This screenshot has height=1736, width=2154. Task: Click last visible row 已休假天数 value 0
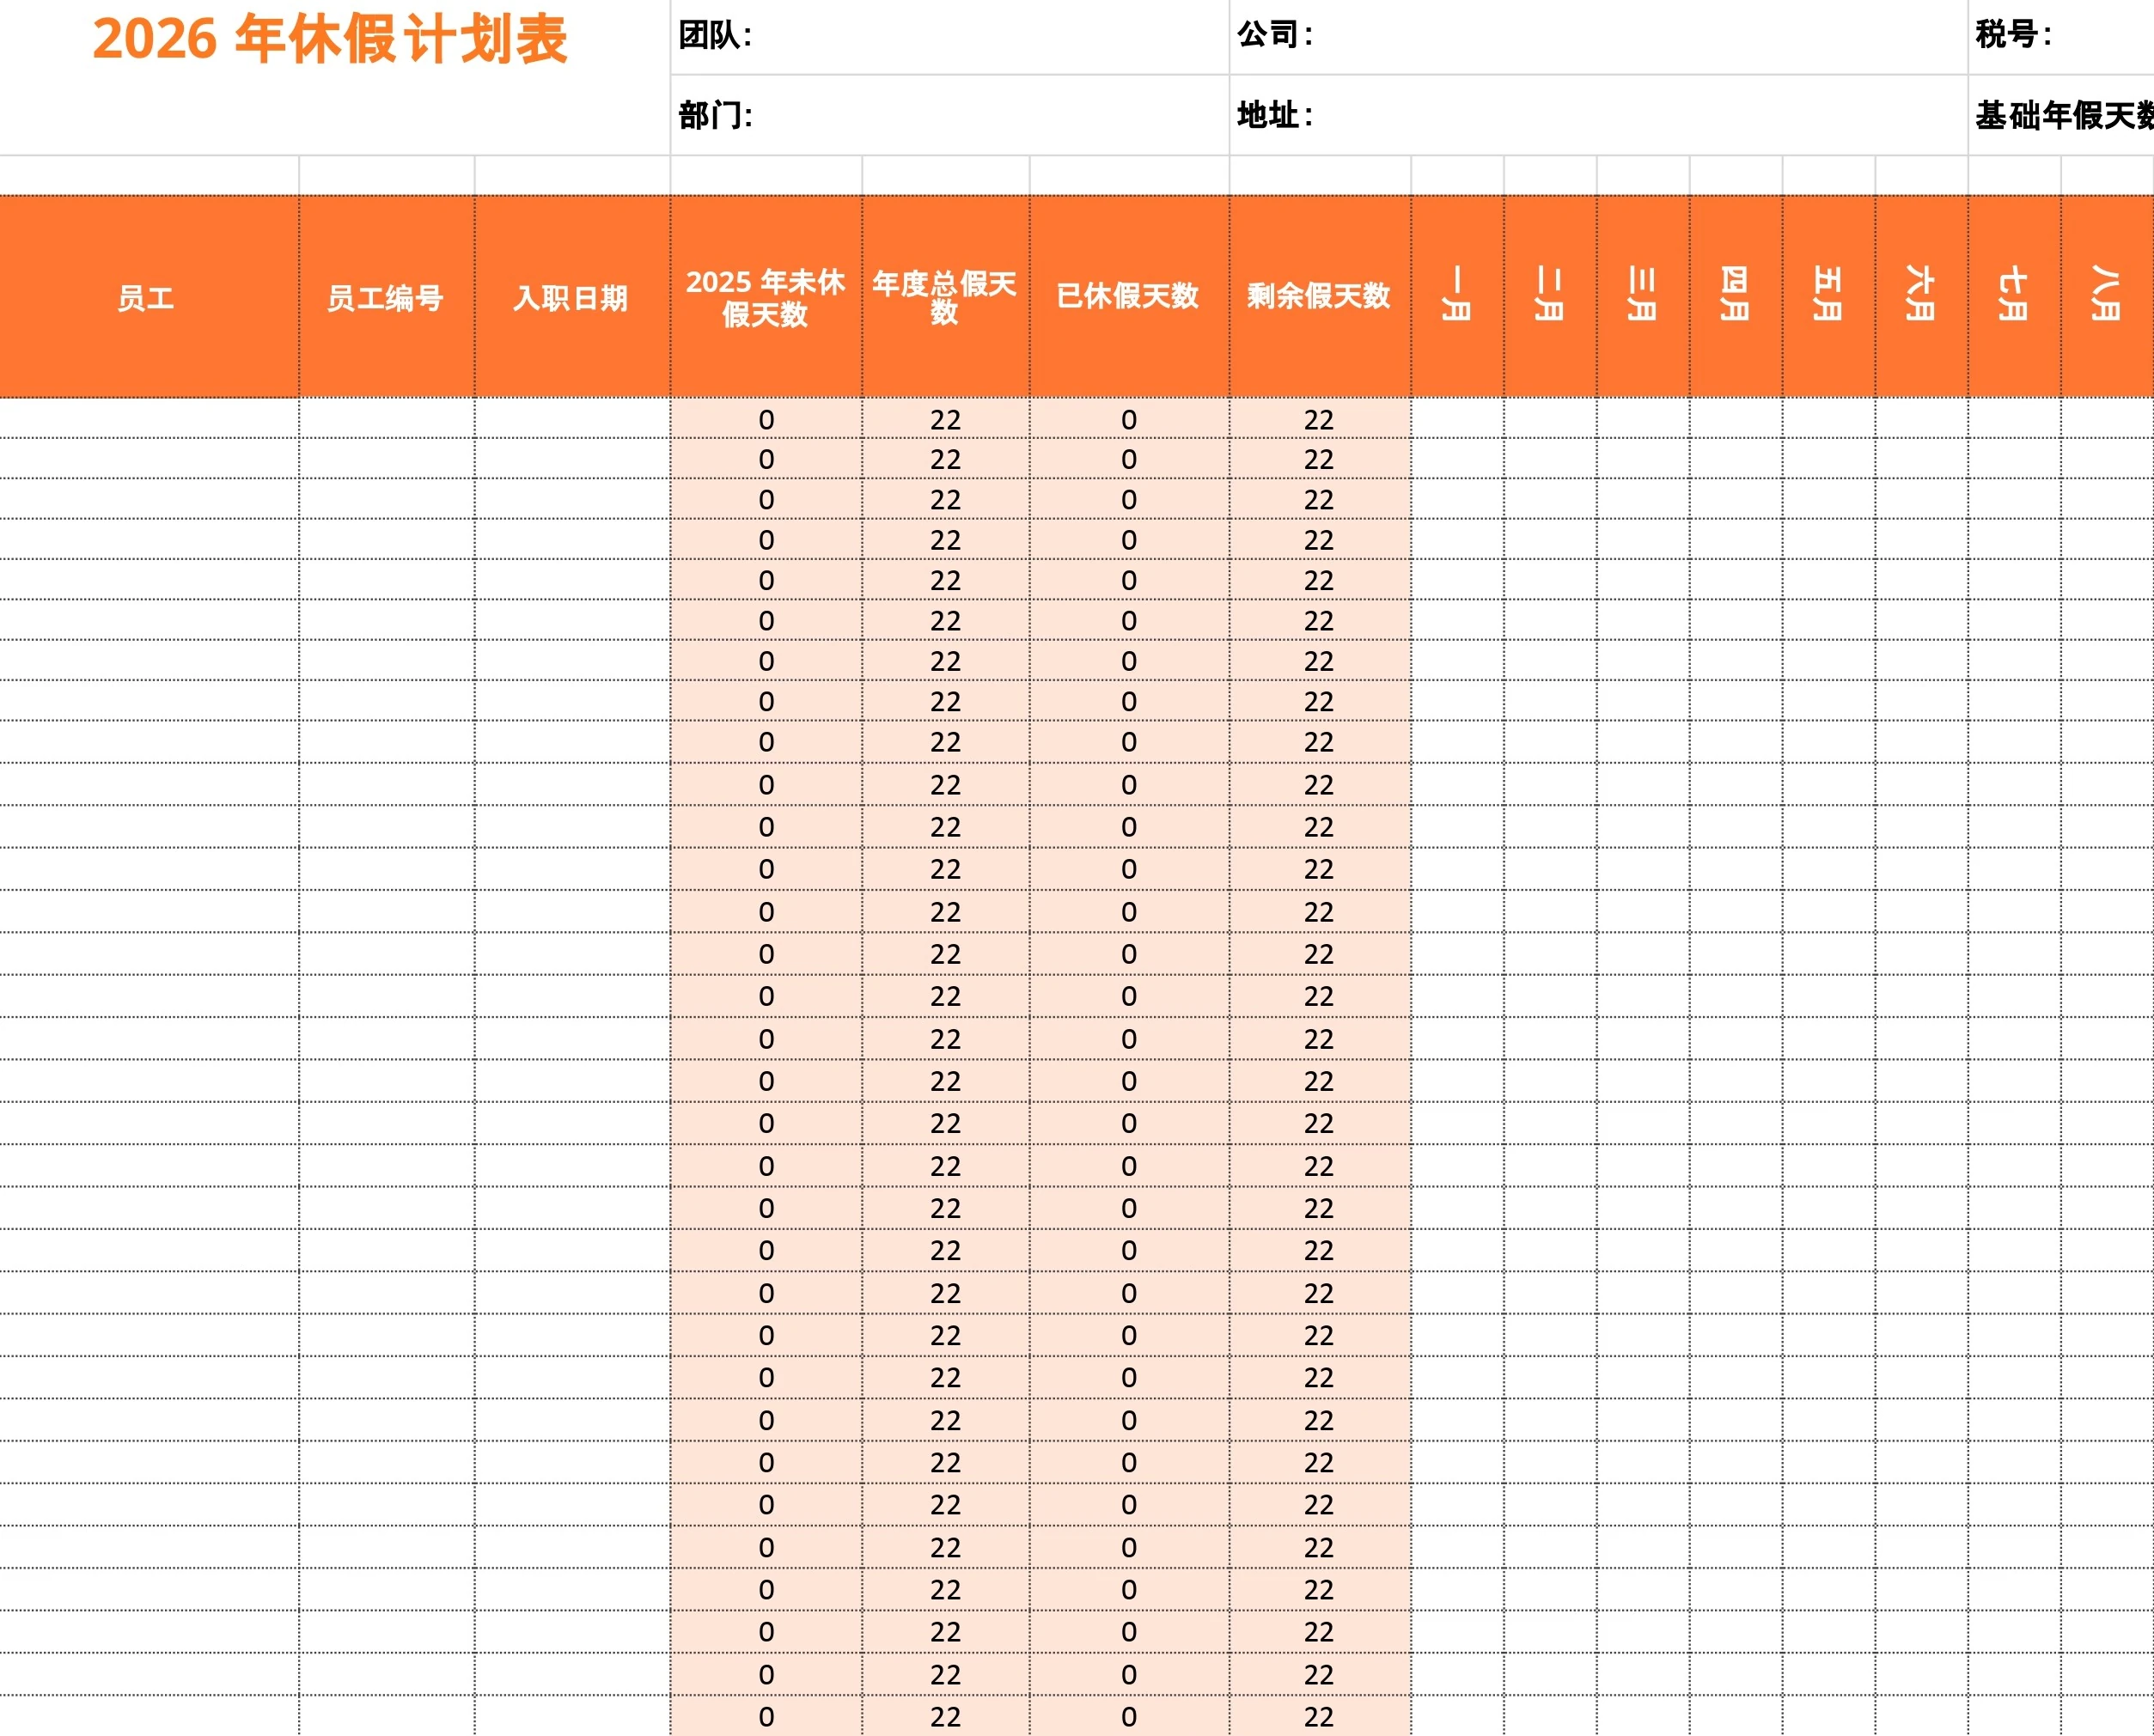pos(1129,1716)
